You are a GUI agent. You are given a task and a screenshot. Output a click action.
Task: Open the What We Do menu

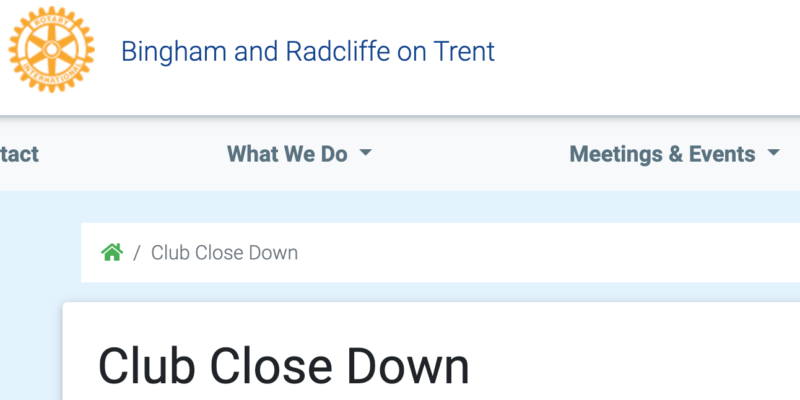(x=299, y=154)
